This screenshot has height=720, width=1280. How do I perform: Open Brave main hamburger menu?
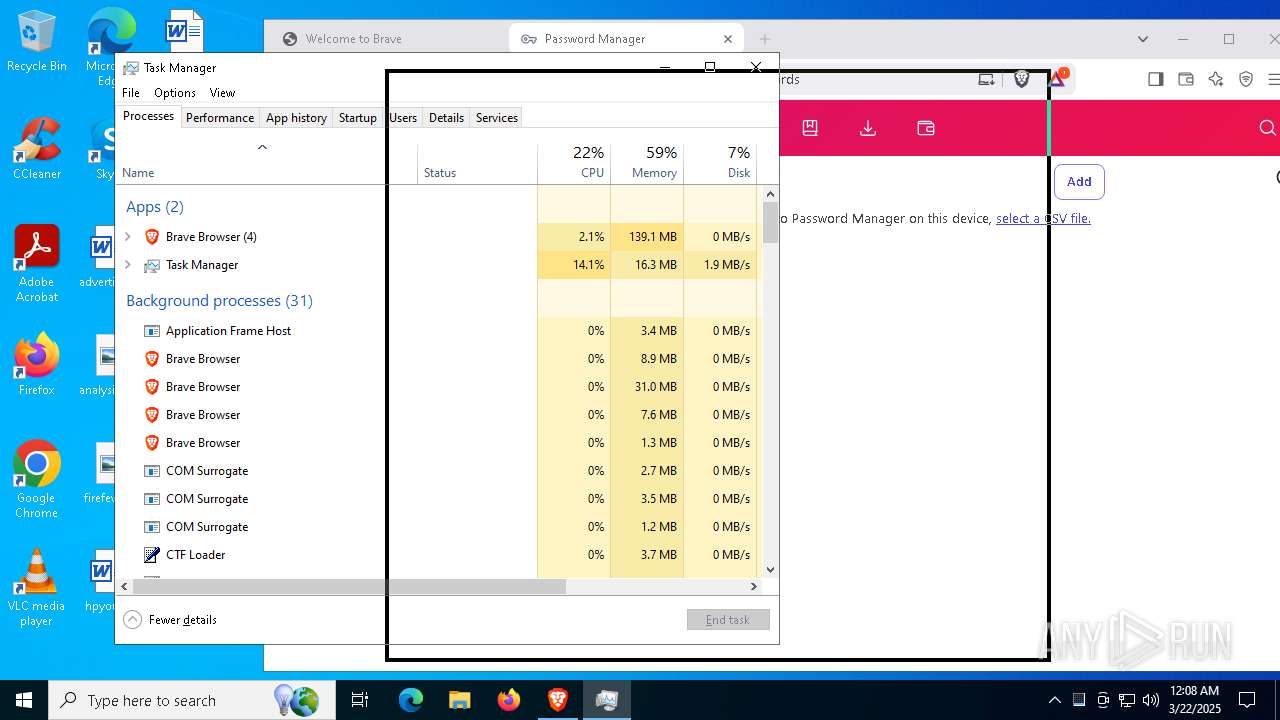tap(1273, 79)
